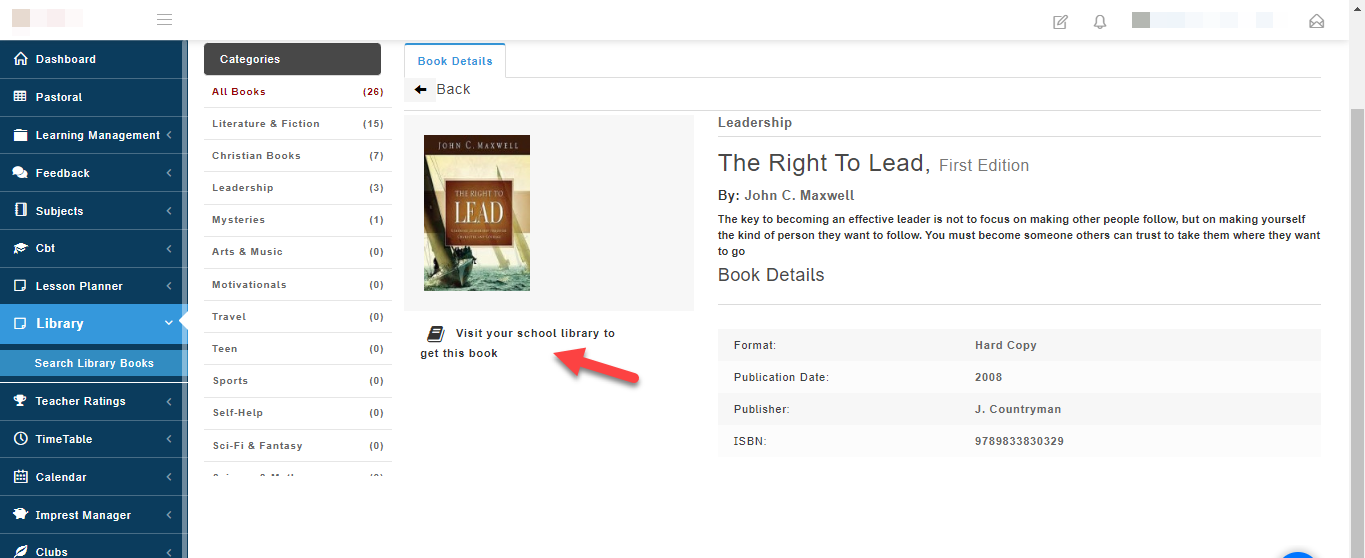Click the Learning Management folder icon
Viewport: 1365px width, 558px height.
(x=20, y=135)
